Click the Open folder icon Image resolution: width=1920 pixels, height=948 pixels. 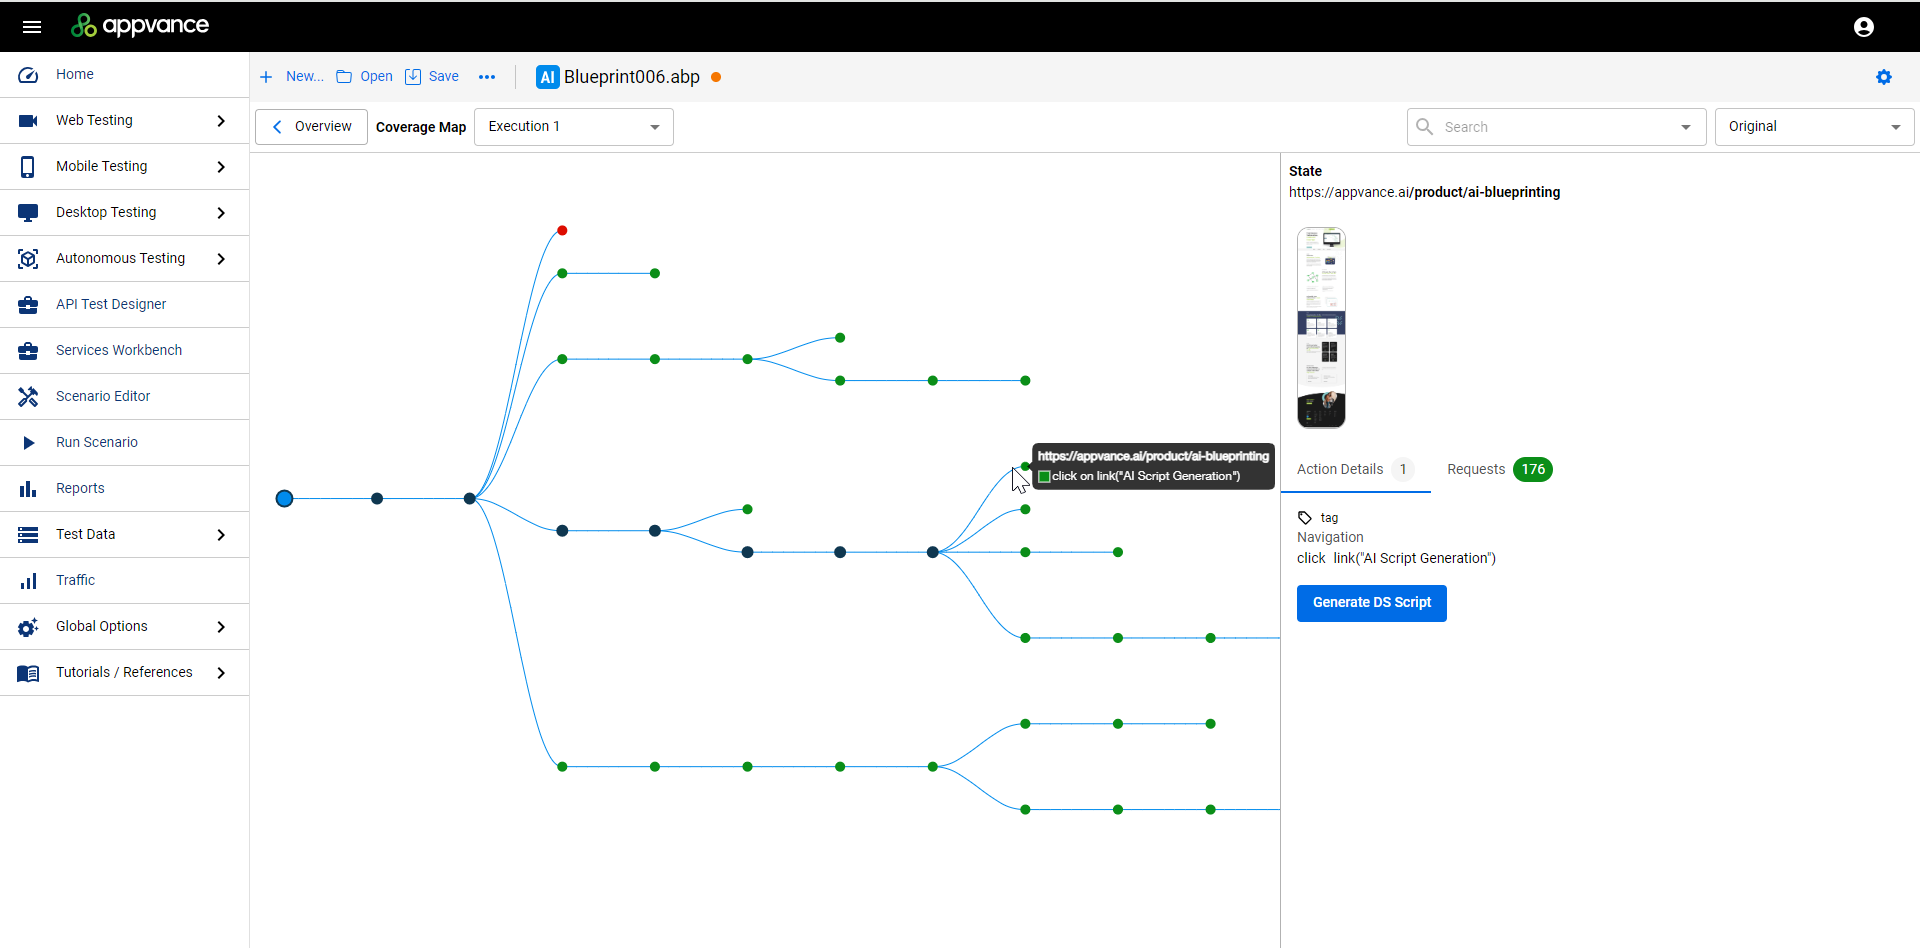[x=344, y=77]
